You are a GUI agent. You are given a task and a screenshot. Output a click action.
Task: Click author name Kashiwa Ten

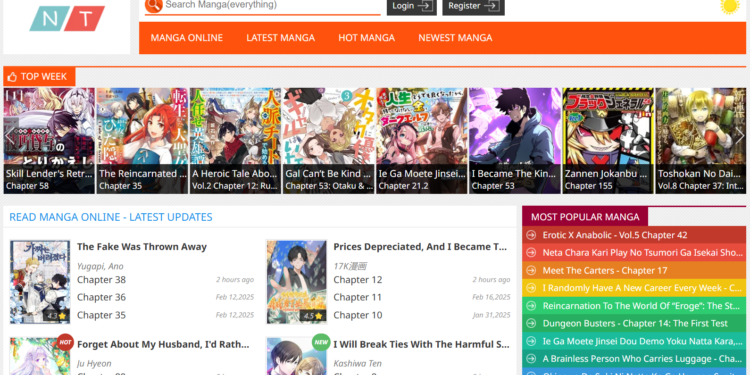point(357,364)
